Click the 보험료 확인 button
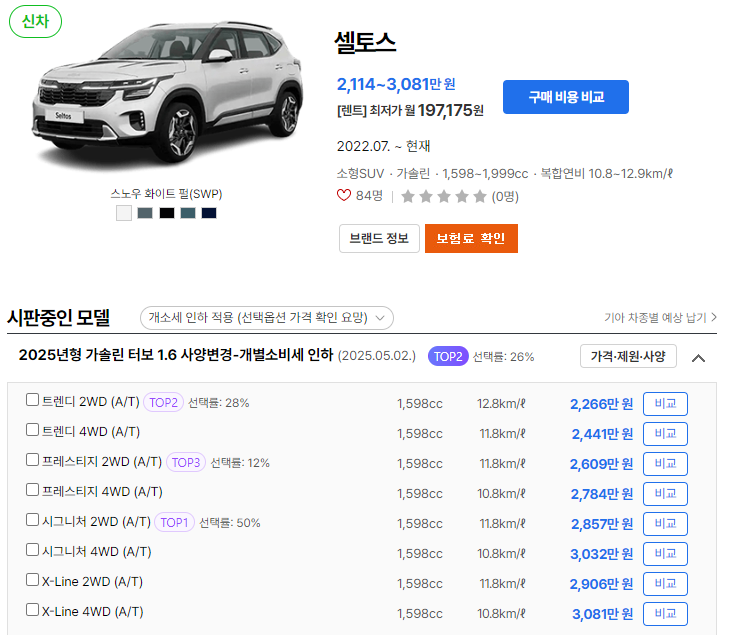 point(471,238)
